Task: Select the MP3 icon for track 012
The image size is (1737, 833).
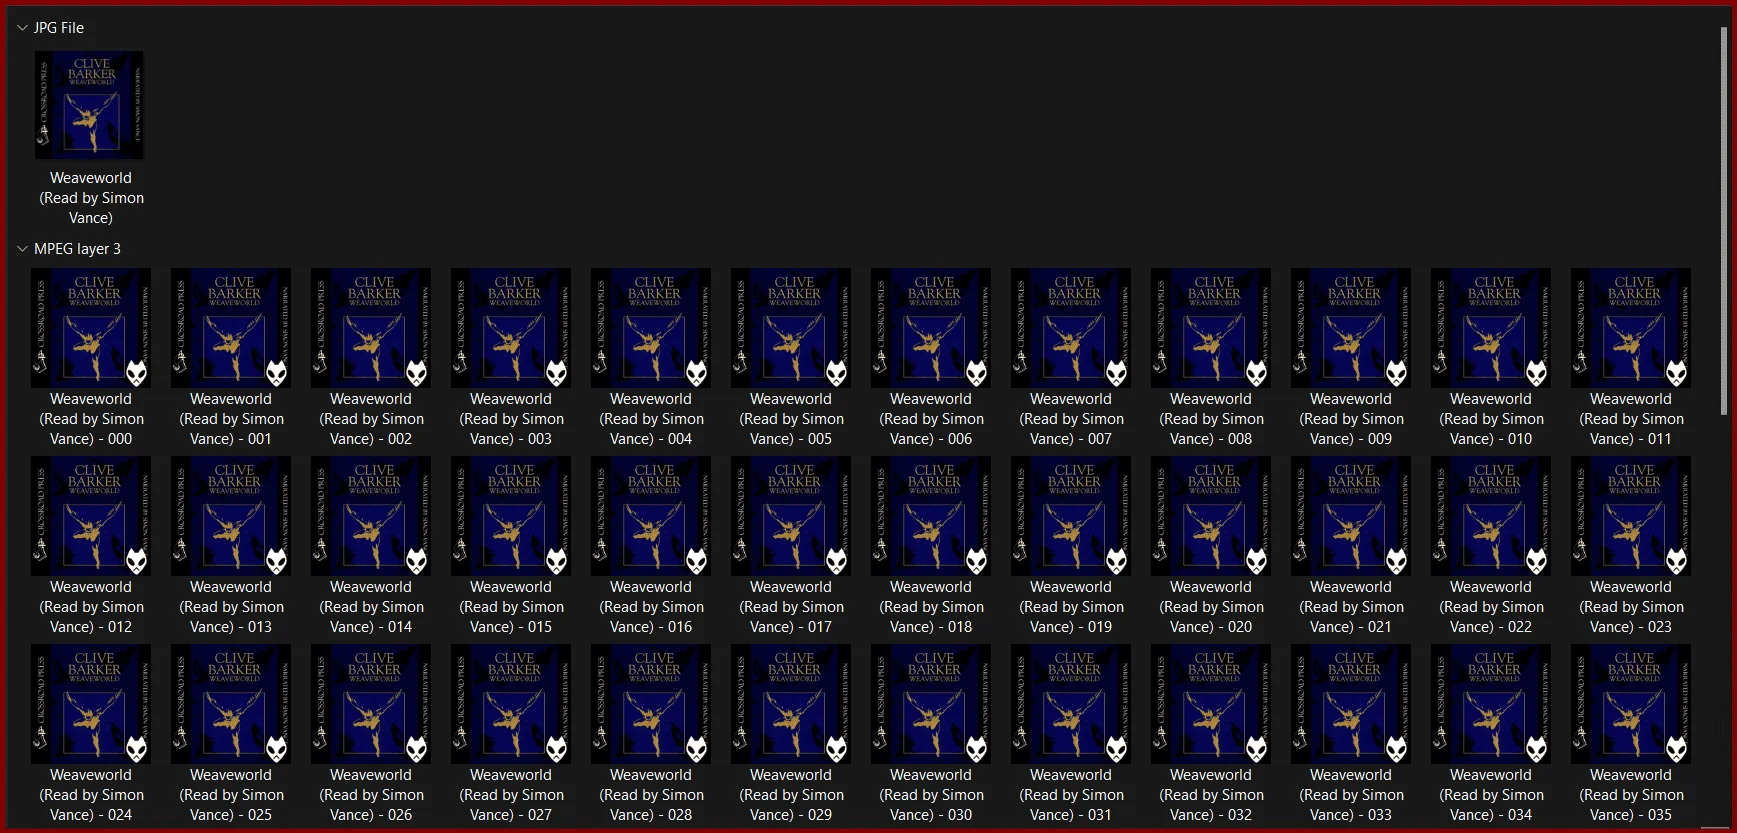Action: pyautogui.click(x=91, y=516)
